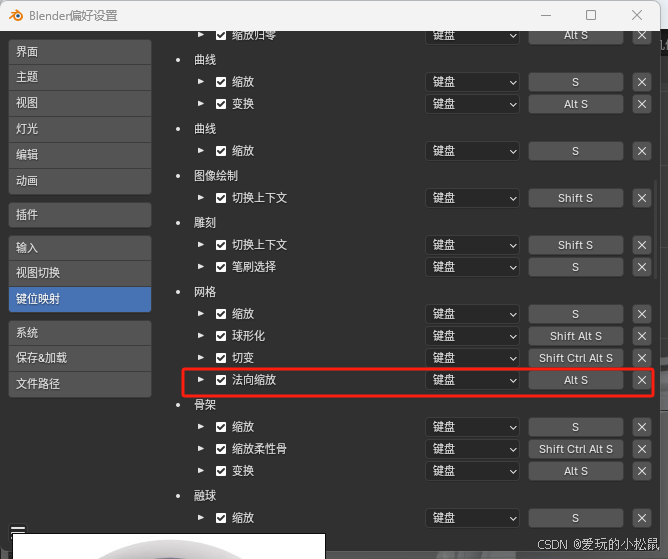Expand 笔刷选择 entry triangle
This screenshot has width=668, height=559.
pyautogui.click(x=201, y=266)
